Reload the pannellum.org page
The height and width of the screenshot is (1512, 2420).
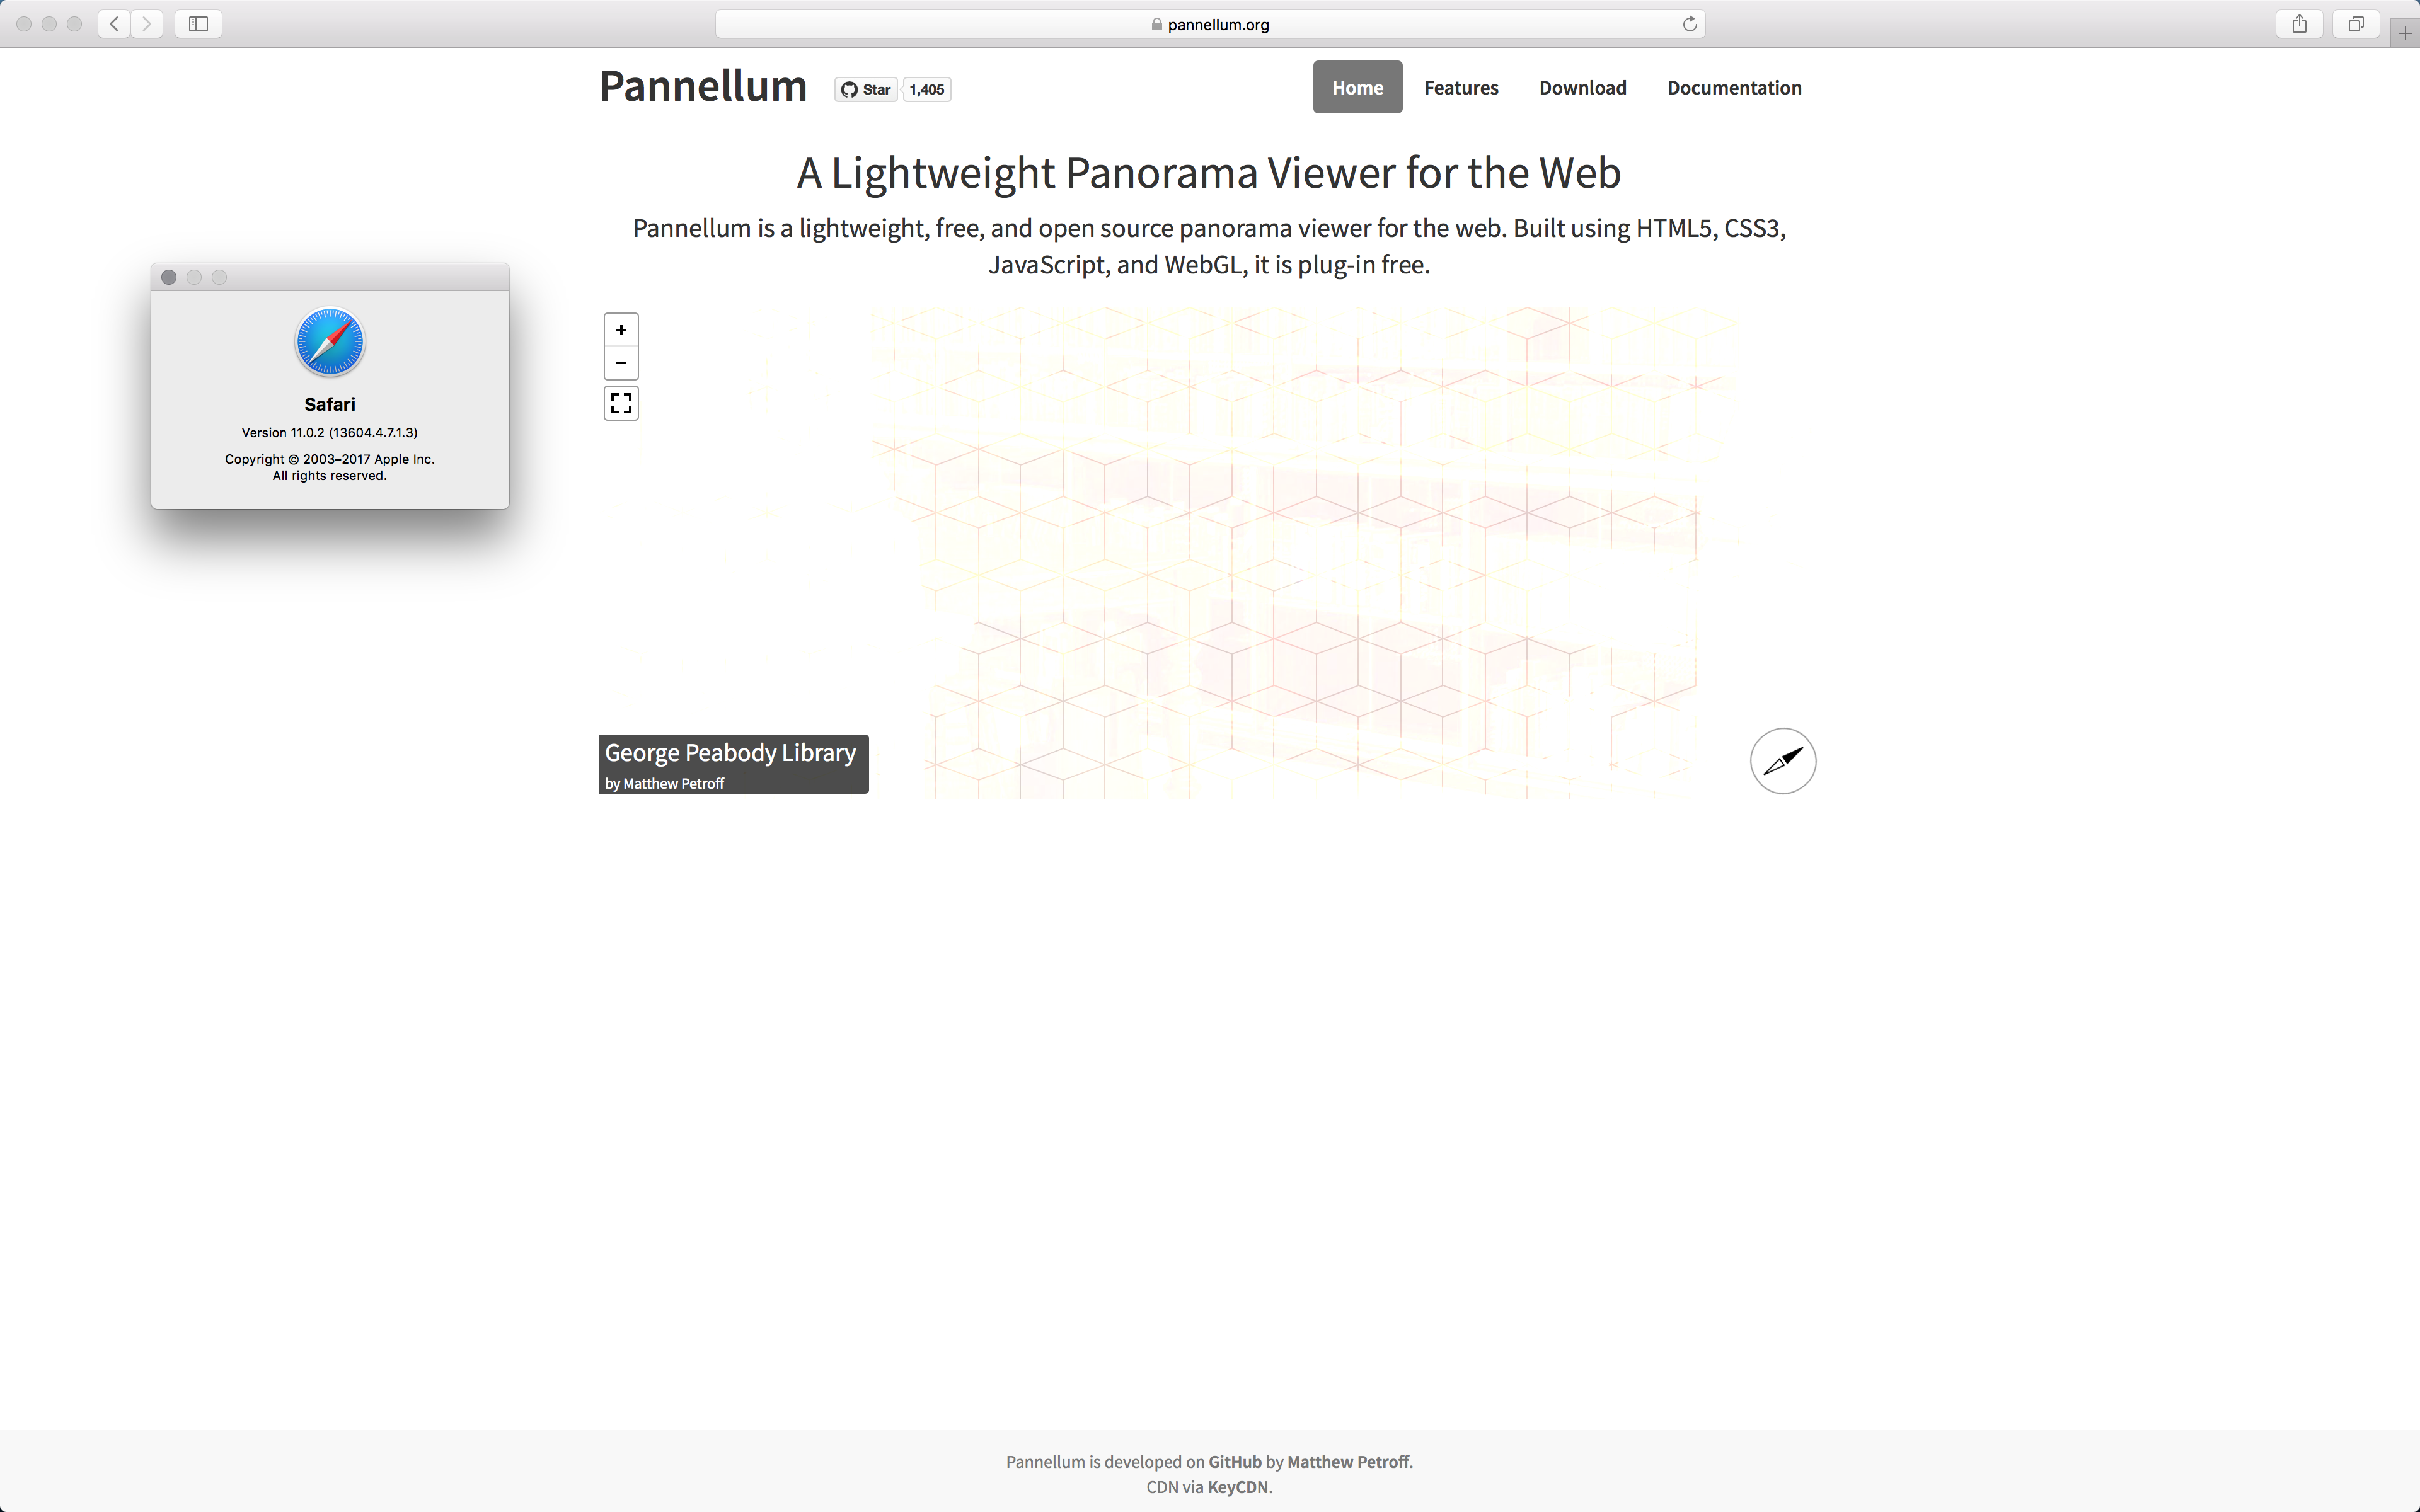click(1689, 24)
